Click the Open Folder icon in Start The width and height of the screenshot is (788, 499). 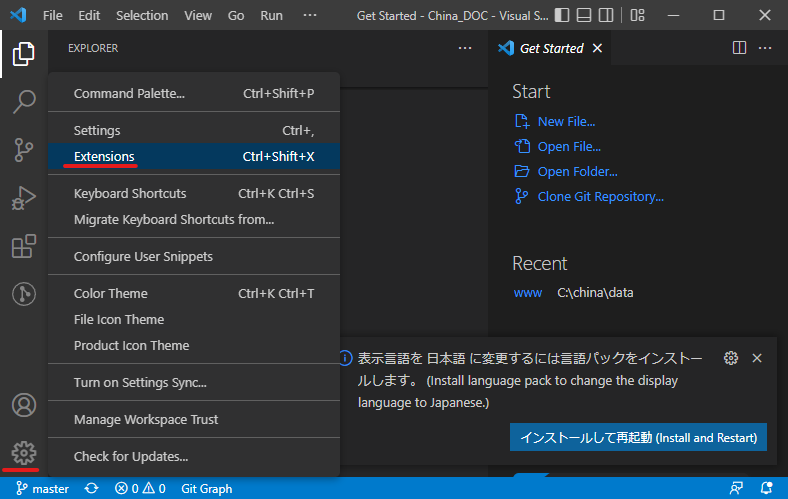point(522,171)
